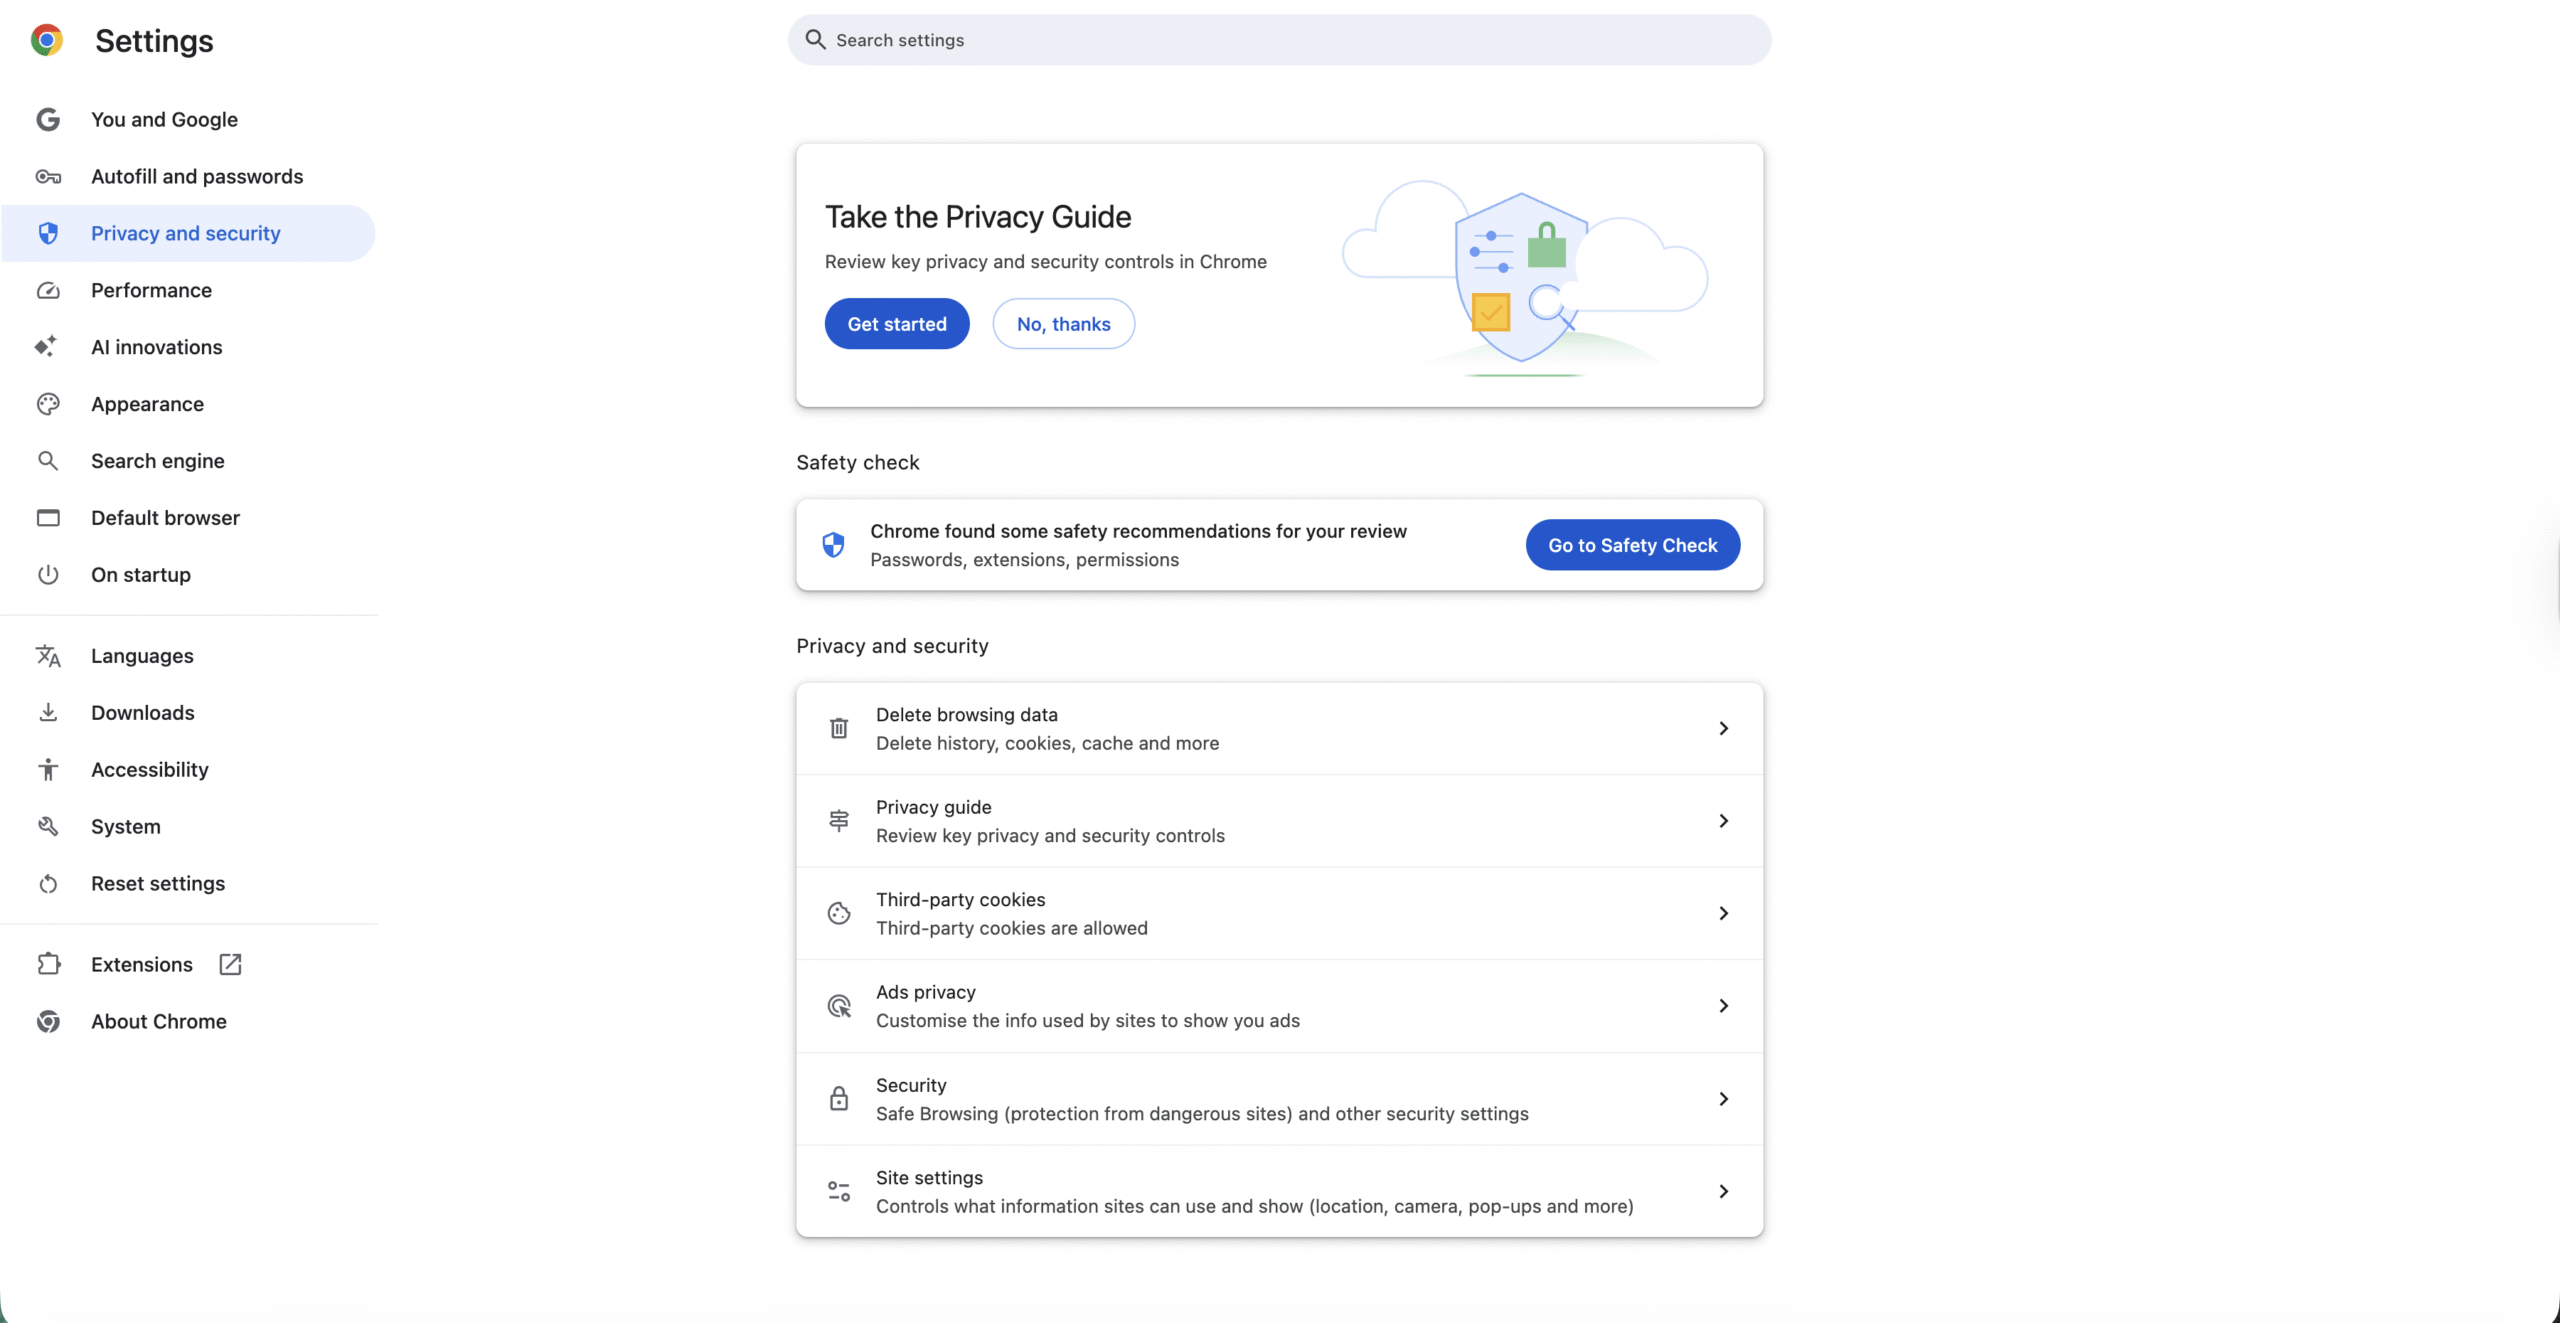Click the cookie icon for Third-party cookies
The image size is (2560, 1323).
[x=839, y=913]
